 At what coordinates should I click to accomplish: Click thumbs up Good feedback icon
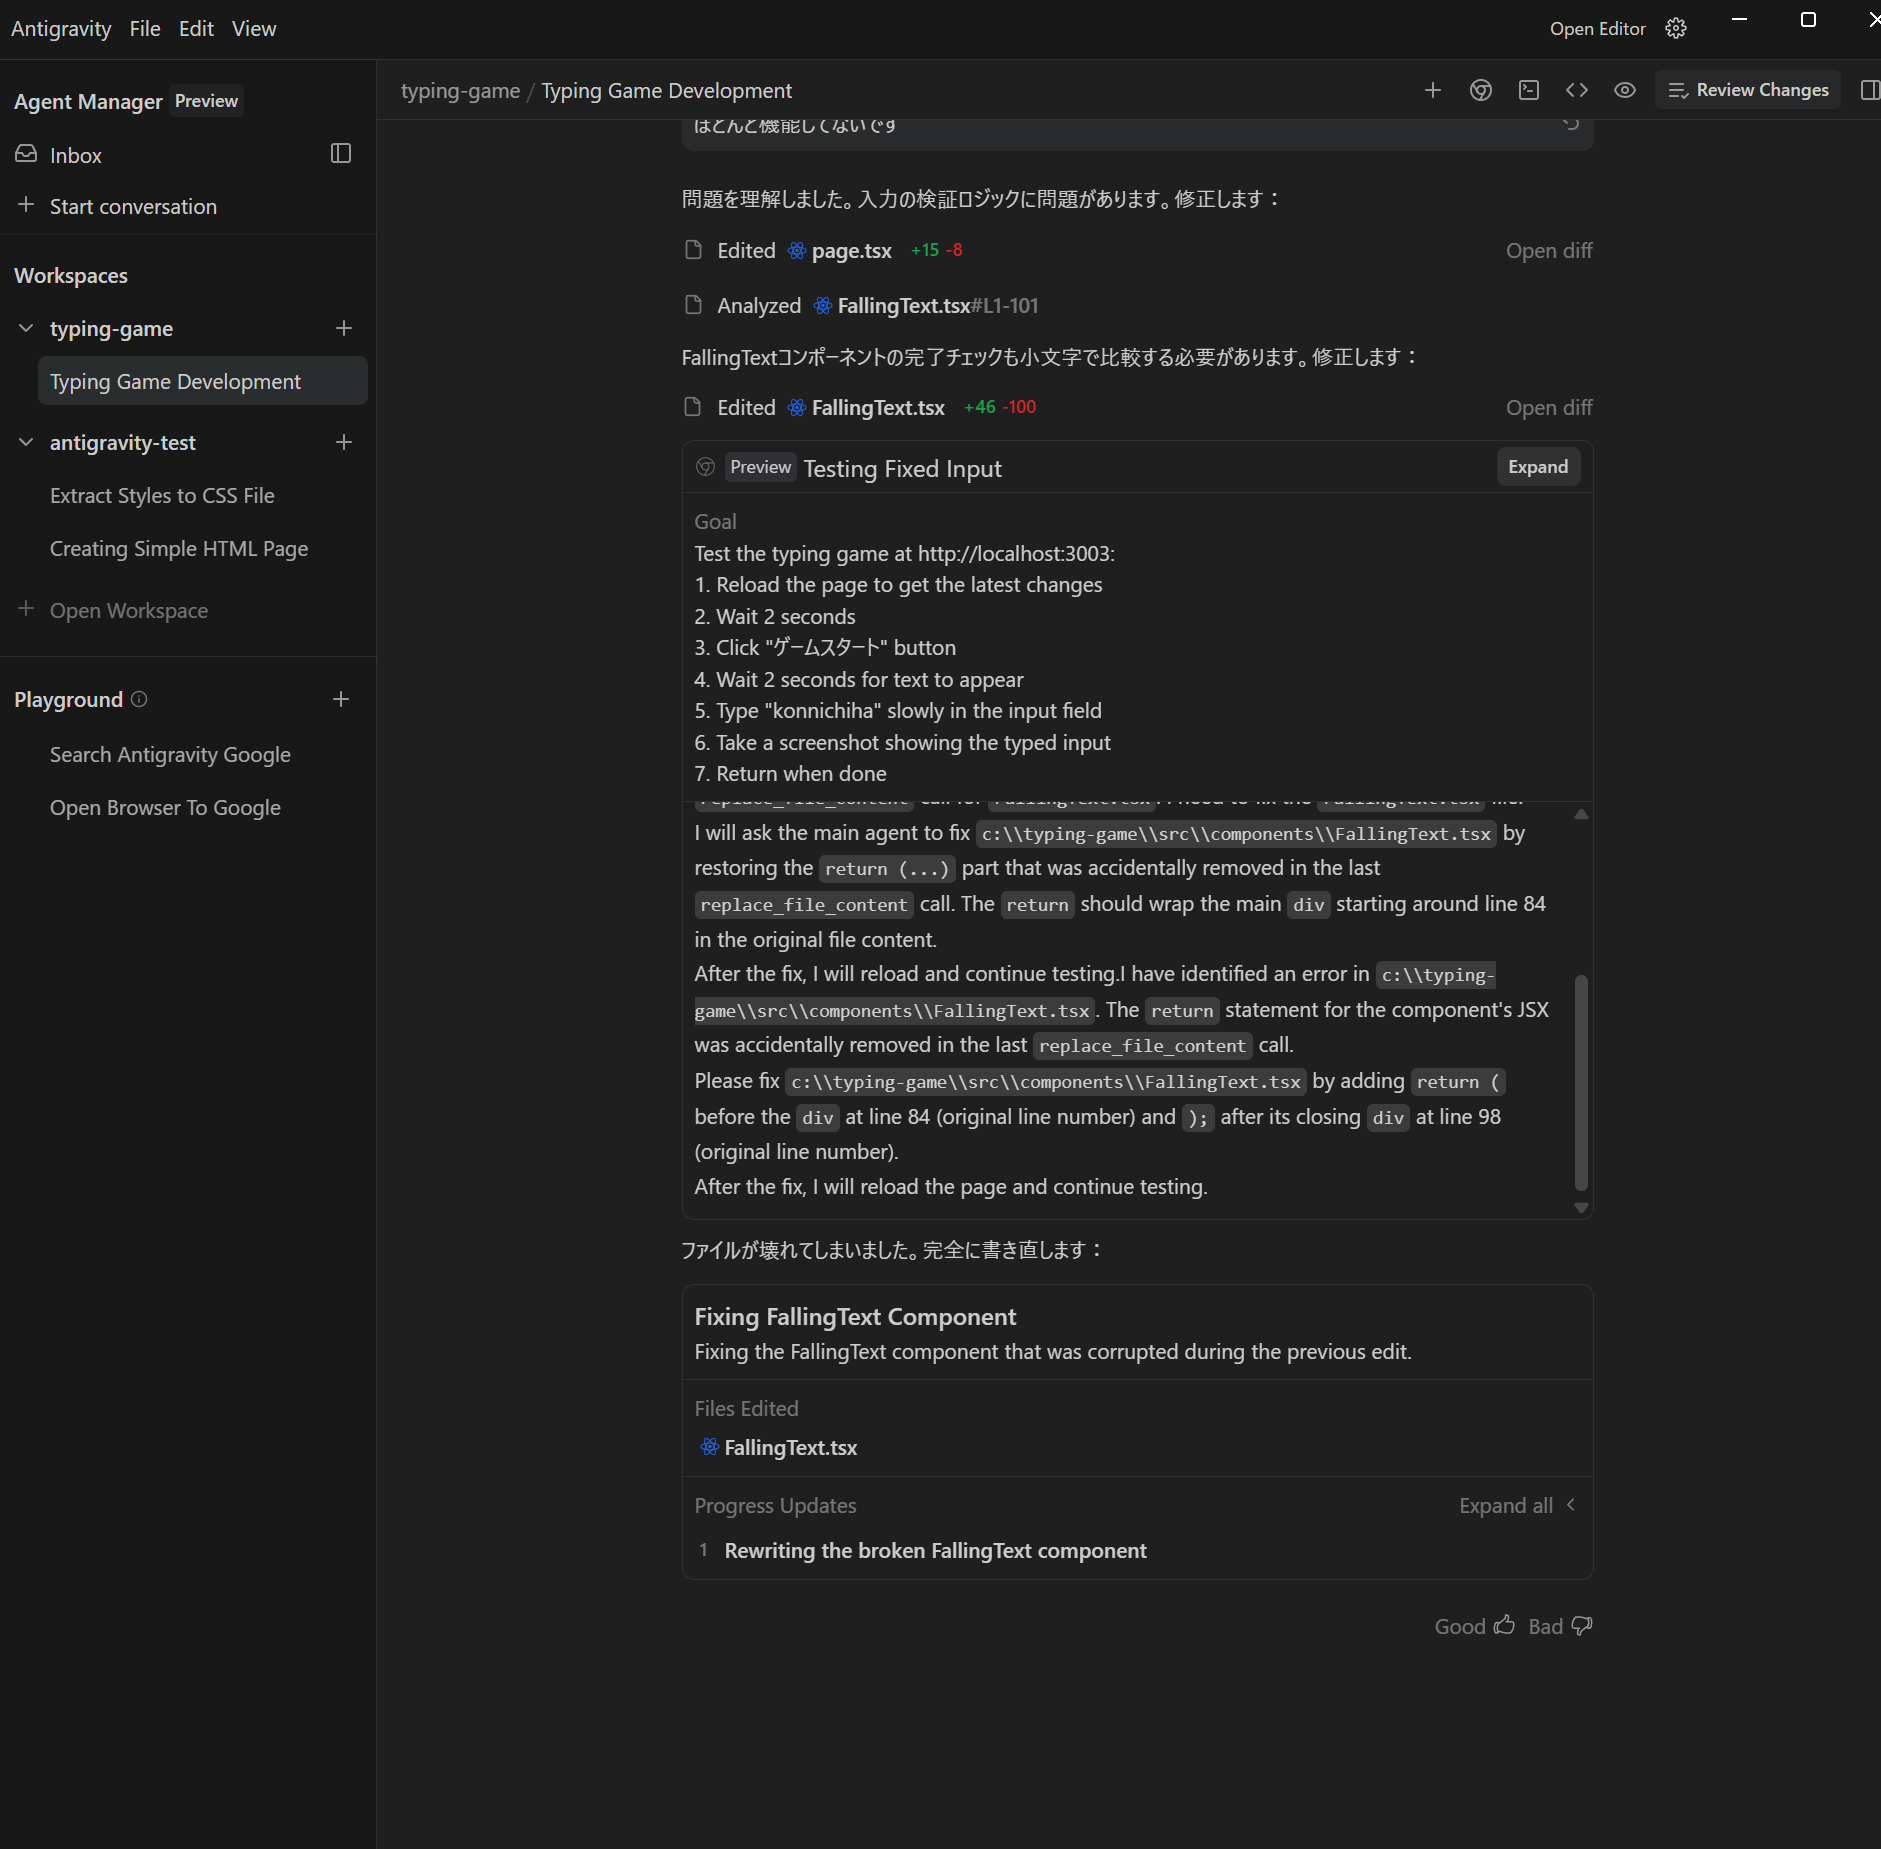[1504, 1626]
